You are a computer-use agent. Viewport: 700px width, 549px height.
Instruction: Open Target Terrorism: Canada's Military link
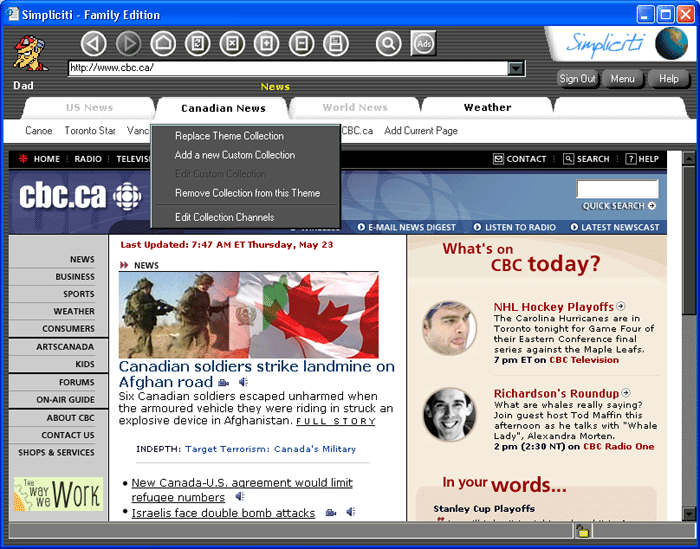click(x=270, y=449)
